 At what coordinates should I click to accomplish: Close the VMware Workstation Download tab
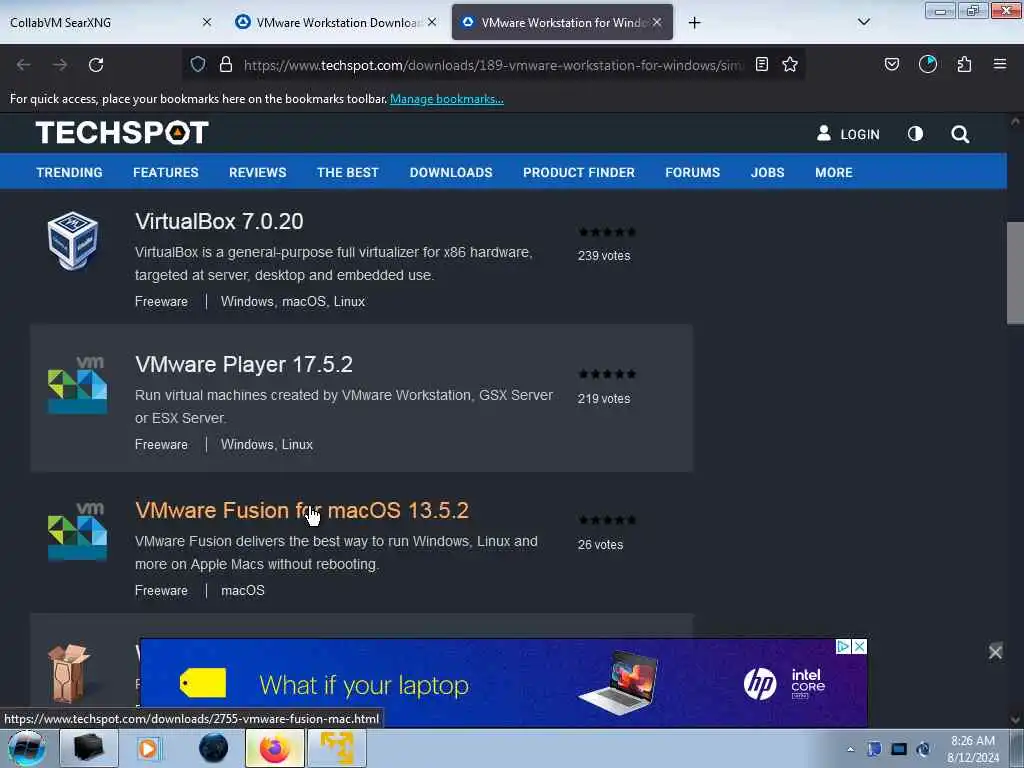[x=432, y=22]
